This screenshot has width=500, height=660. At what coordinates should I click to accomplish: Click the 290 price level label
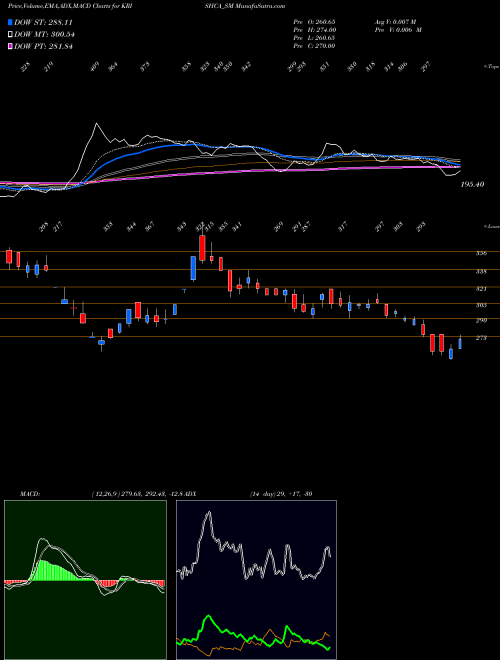pos(481,320)
